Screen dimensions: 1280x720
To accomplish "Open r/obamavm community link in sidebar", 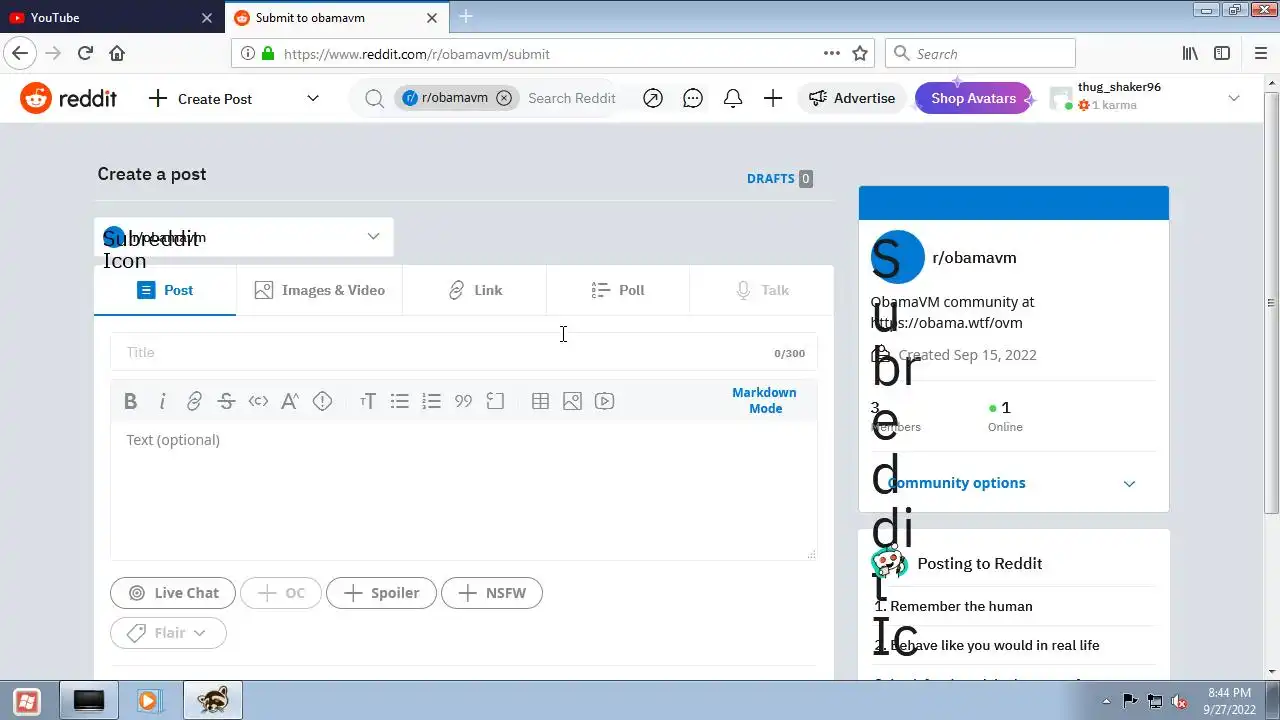I will coord(974,257).
